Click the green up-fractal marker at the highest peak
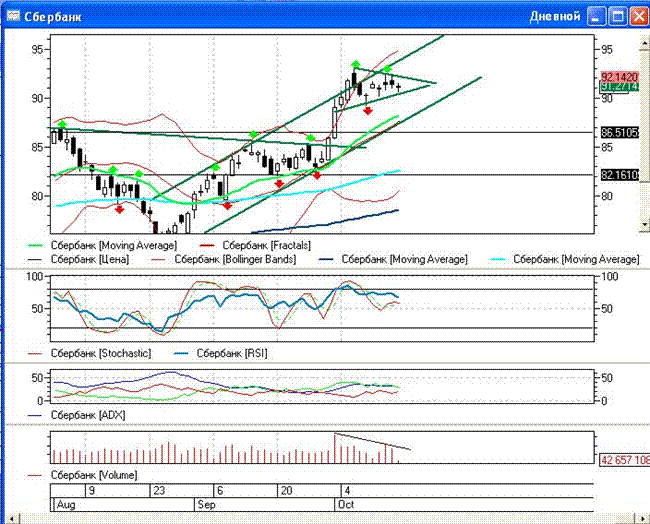Image resolution: width=650 pixels, height=524 pixels. coord(355,64)
